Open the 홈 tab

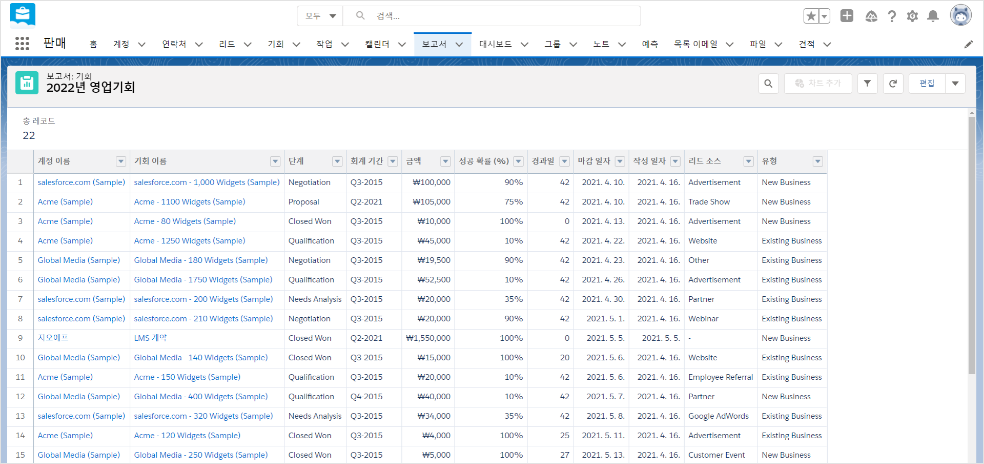[x=93, y=44]
